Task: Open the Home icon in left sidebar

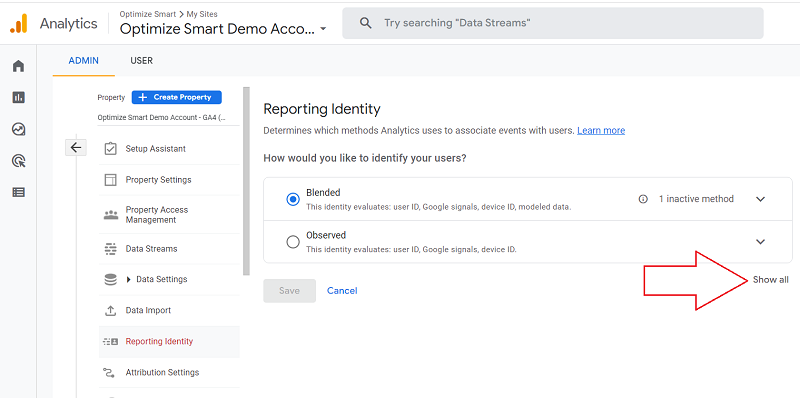Action: click(x=18, y=66)
